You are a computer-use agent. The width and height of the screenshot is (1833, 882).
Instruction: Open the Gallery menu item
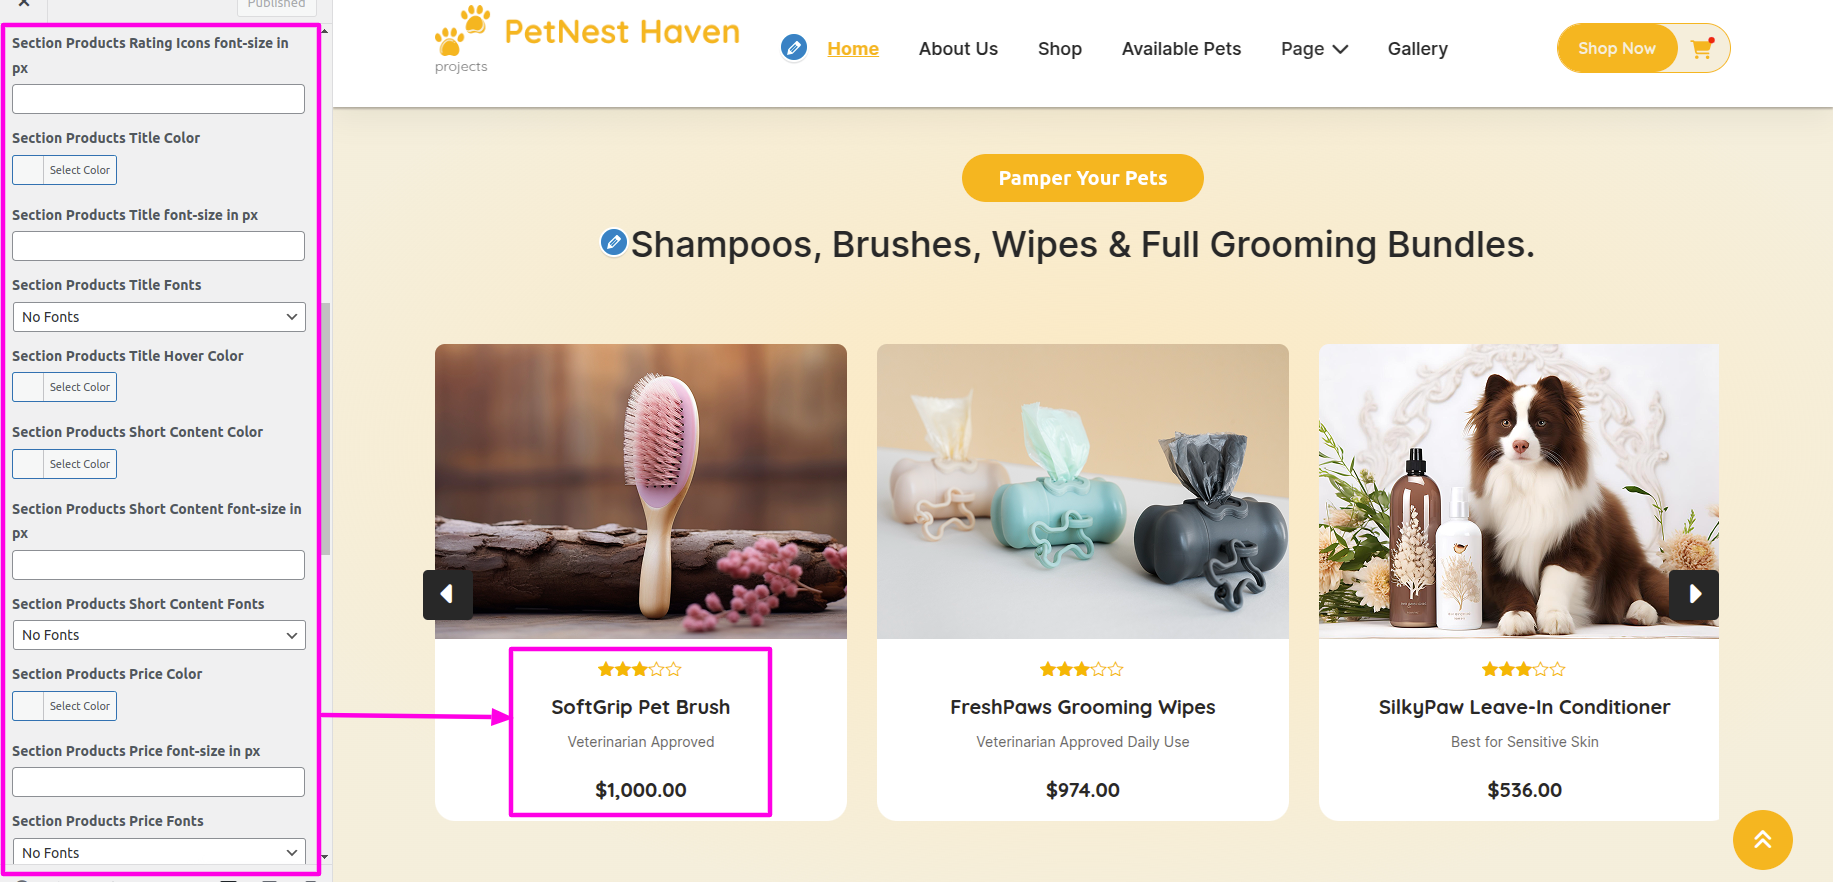pos(1417,49)
